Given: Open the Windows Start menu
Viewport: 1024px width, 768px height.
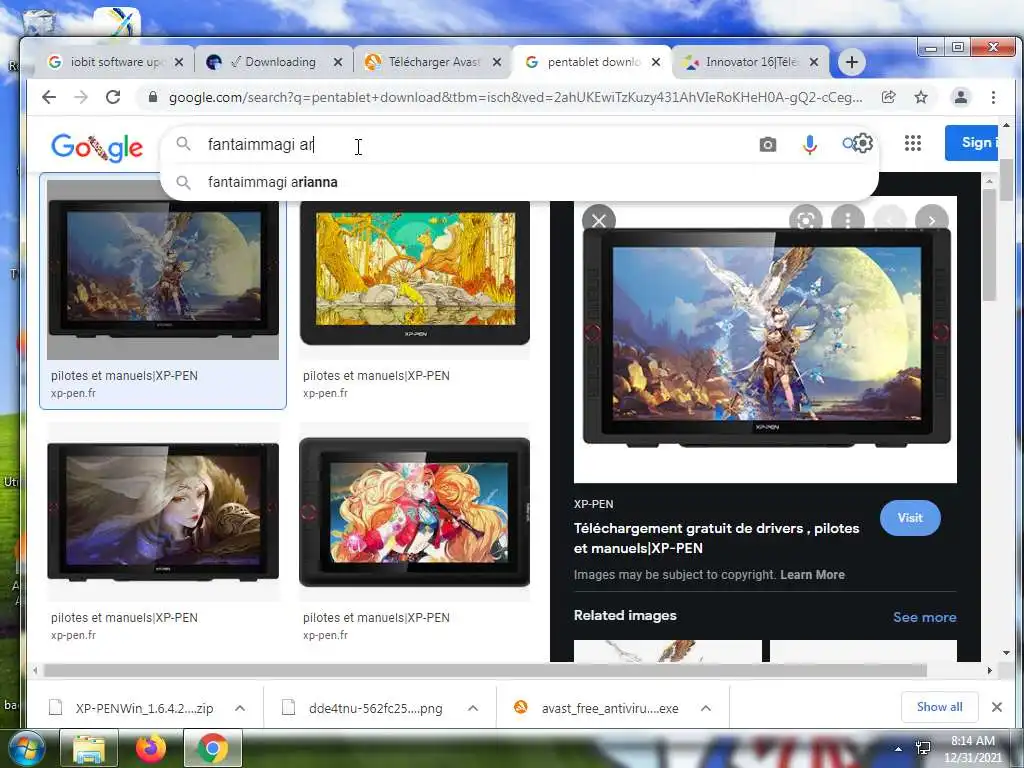Looking at the screenshot, I should (x=25, y=748).
